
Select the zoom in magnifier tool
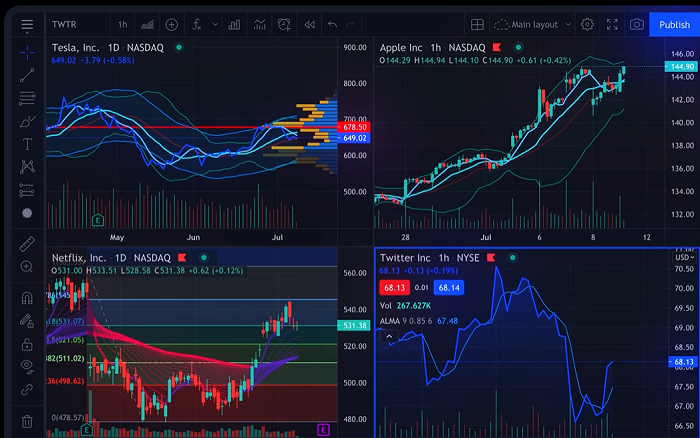pyautogui.click(x=27, y=267)
